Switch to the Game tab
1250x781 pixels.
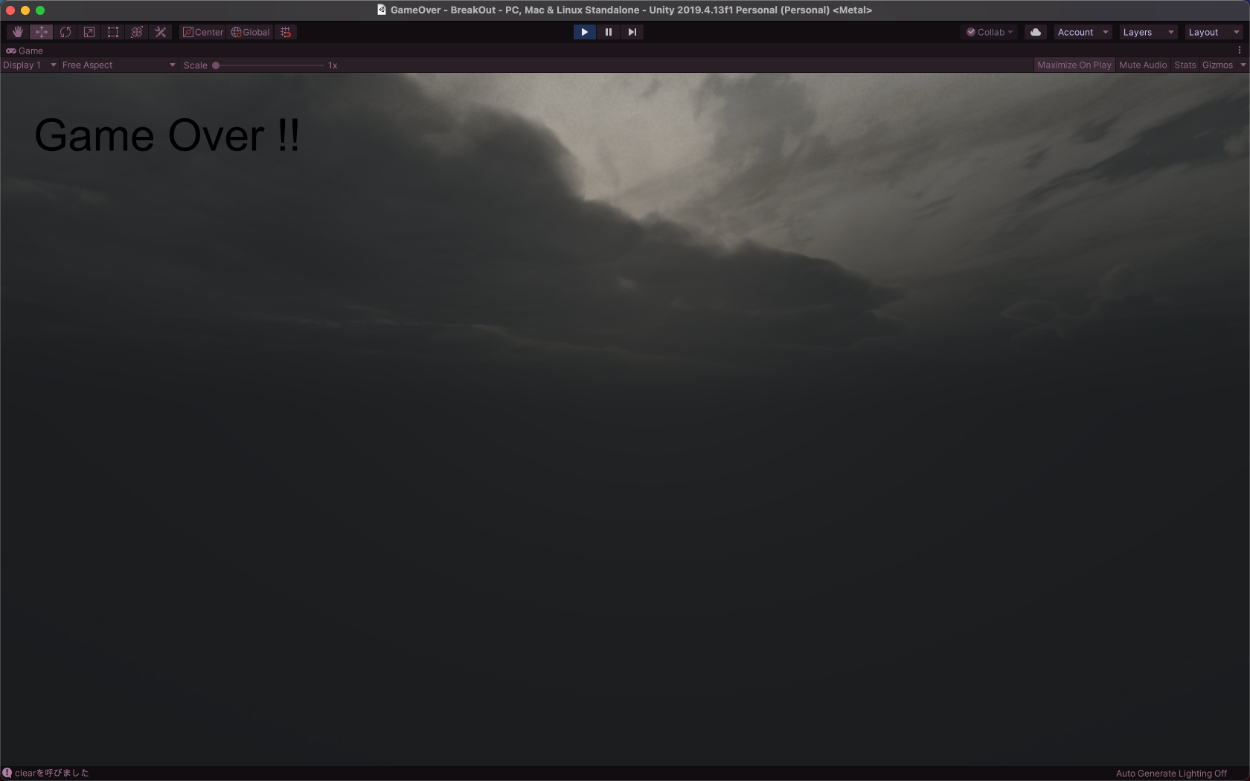coord(25,50)
